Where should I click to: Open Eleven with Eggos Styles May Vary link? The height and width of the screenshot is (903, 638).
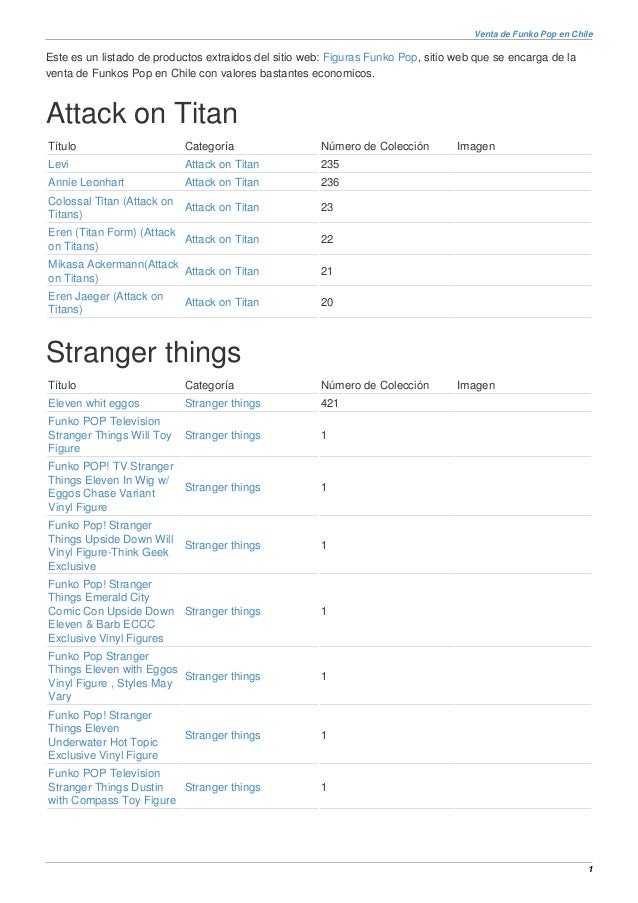[x=113, y=676]
